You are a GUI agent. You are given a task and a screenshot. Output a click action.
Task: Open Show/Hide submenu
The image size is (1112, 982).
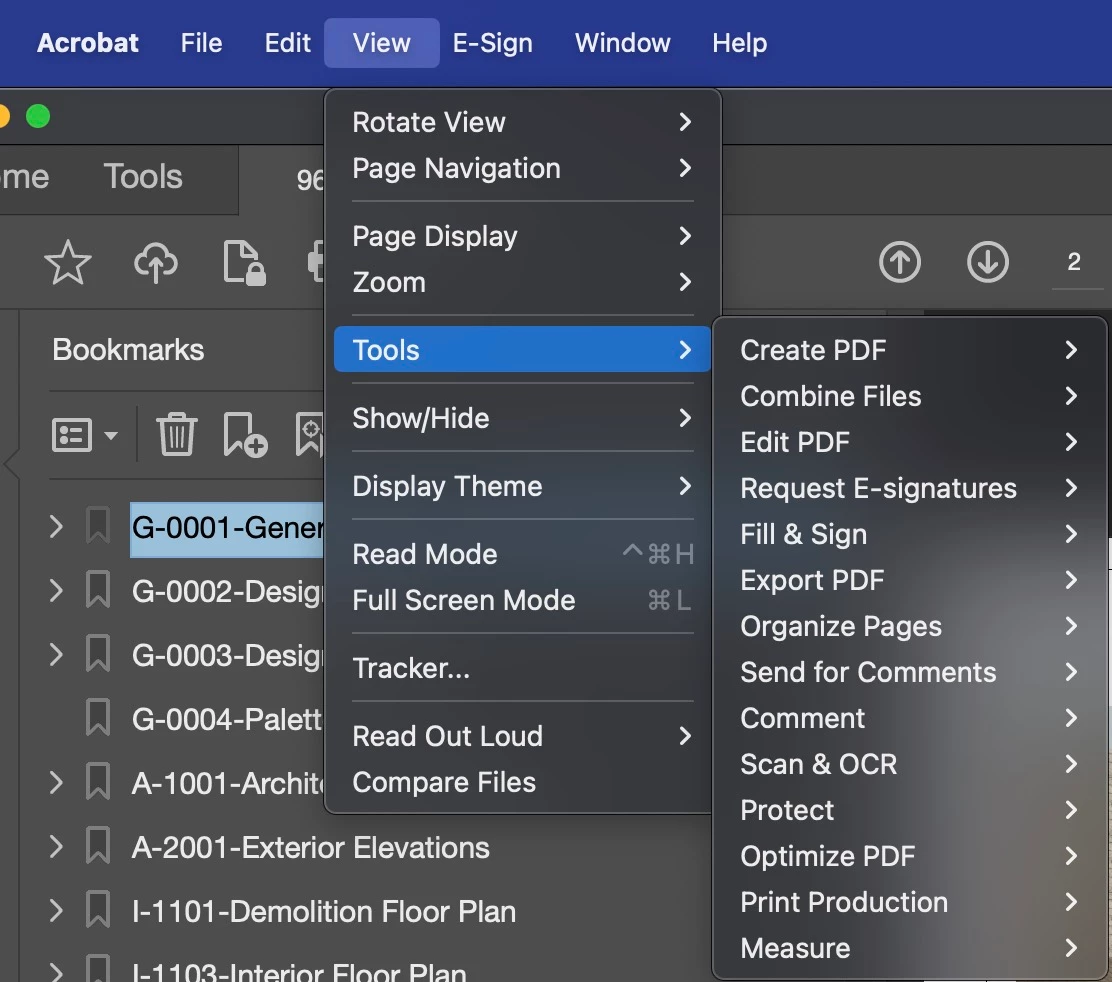(523, 418)
